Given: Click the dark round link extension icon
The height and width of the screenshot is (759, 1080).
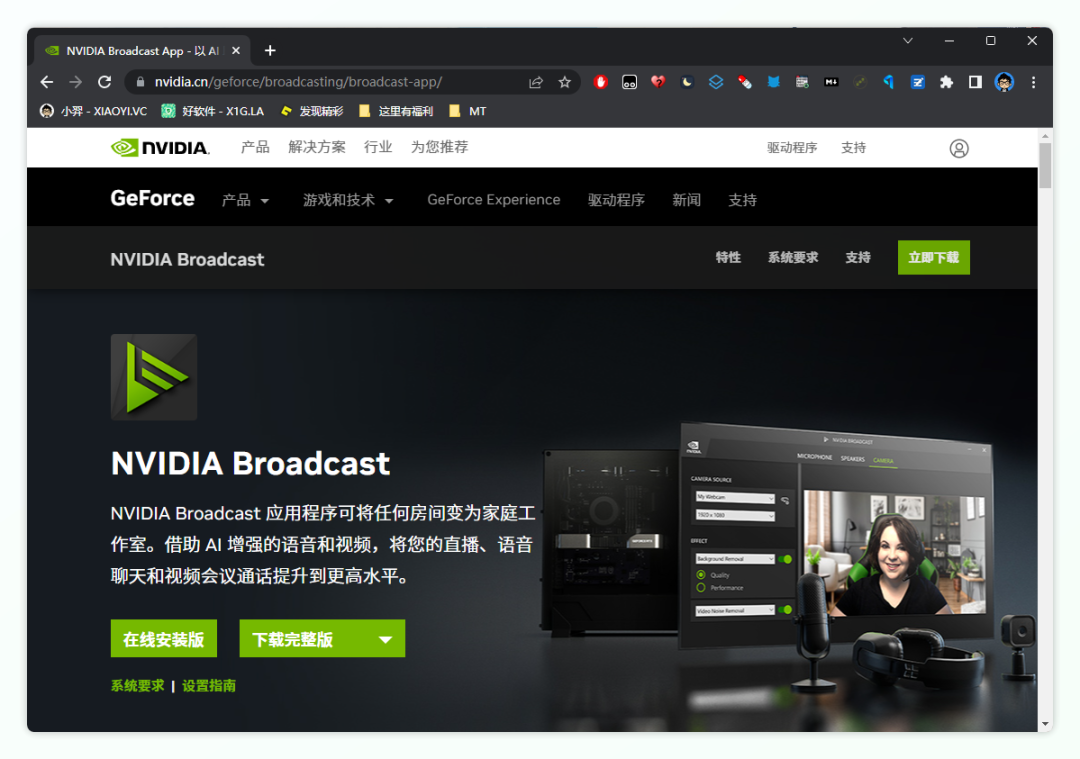Looking at the screenshot, I should (x=860, y=83).
